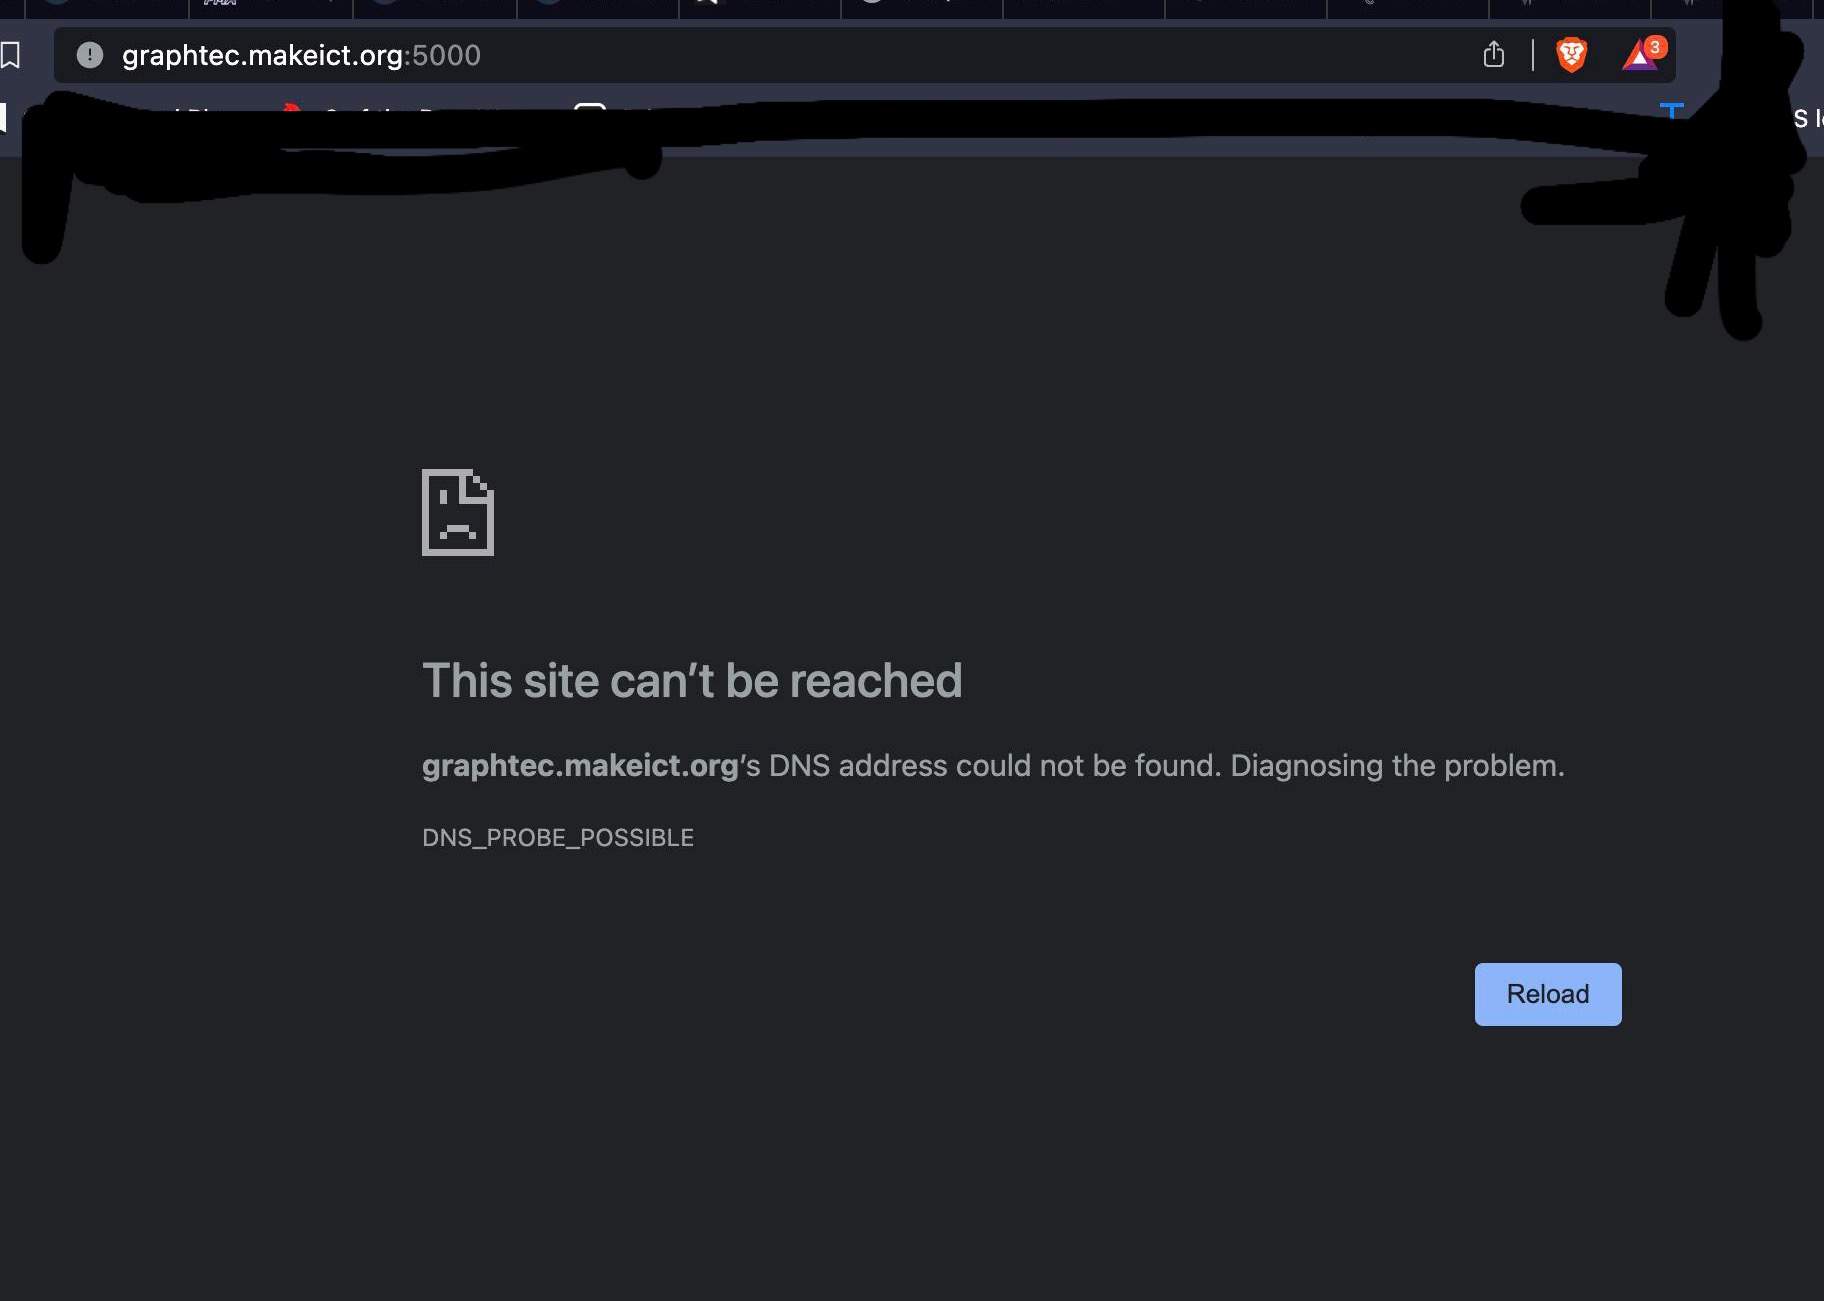Click the Reload button
This screenshot has height=1301, width=1824.
1548,994
